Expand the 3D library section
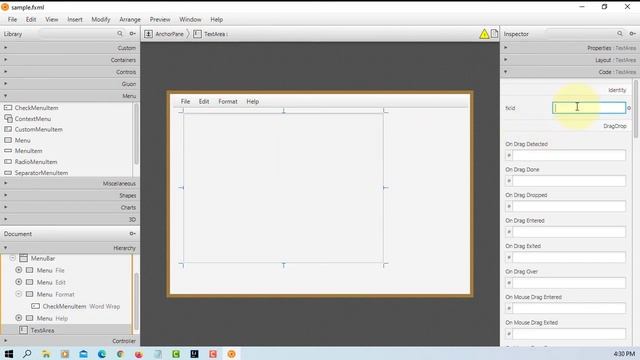Screen dimensions: 640x360 point(70,219)
